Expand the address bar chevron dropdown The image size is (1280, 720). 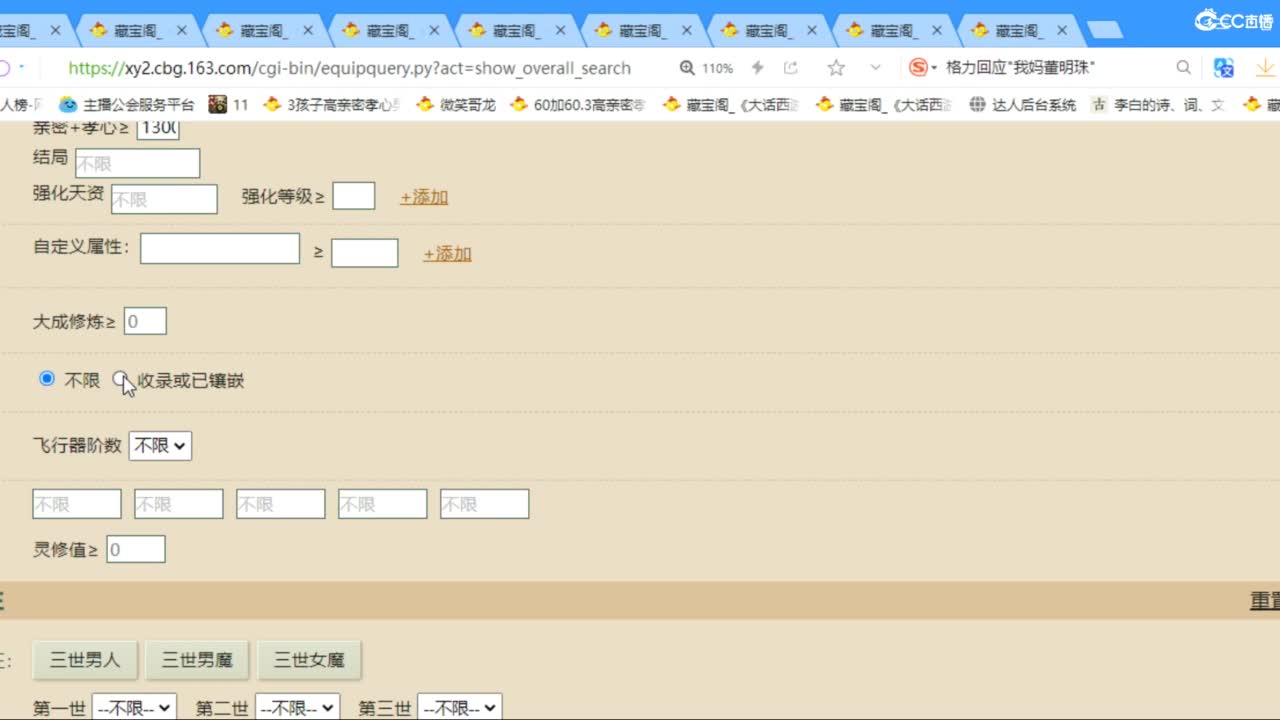point(875,68)
